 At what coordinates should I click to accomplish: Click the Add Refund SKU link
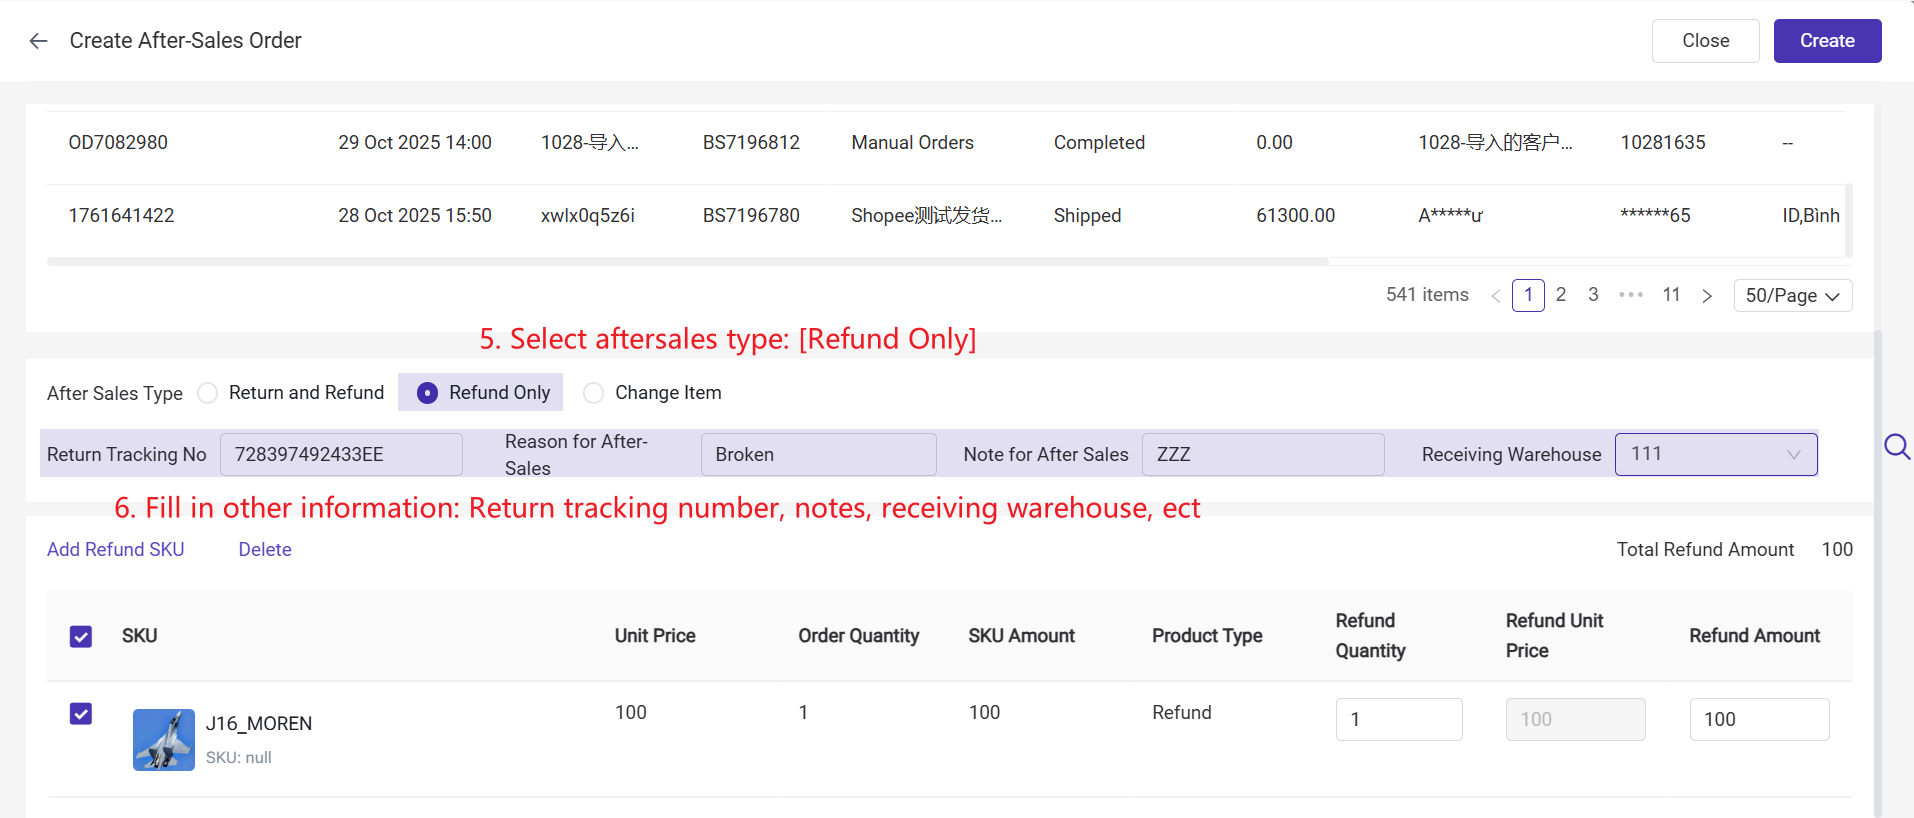(116, 550)
